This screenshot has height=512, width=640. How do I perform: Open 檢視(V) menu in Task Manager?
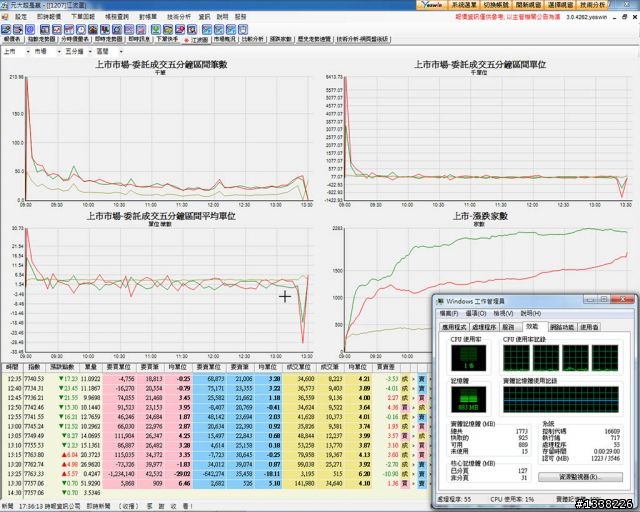(503, 313)
